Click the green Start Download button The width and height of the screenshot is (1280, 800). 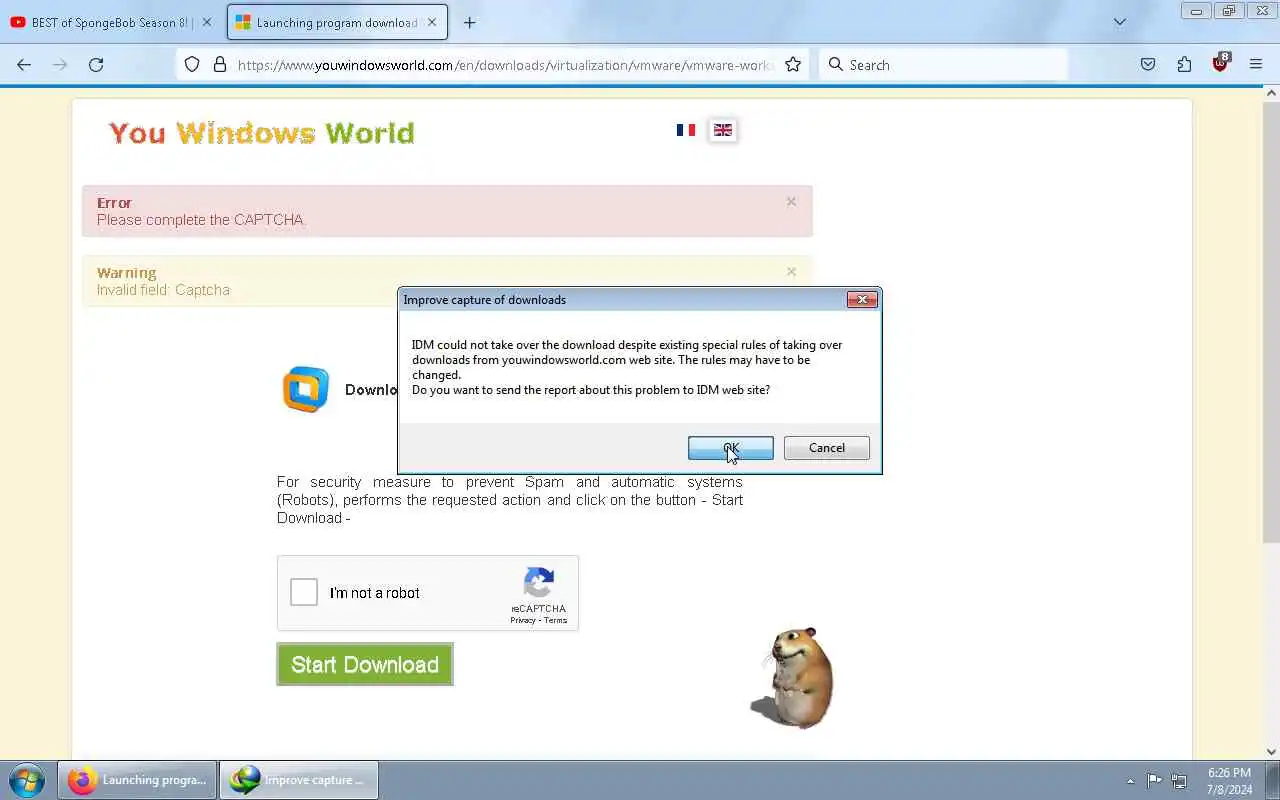pyautogui.click(x=365, y=664)
